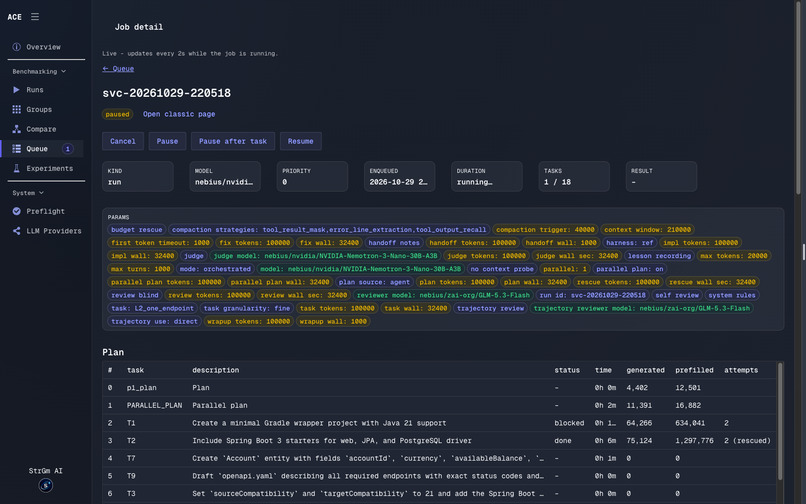The width and height of the screenshot is (806, 504).
Task: Resume the paused job
Action: (301, 141)
